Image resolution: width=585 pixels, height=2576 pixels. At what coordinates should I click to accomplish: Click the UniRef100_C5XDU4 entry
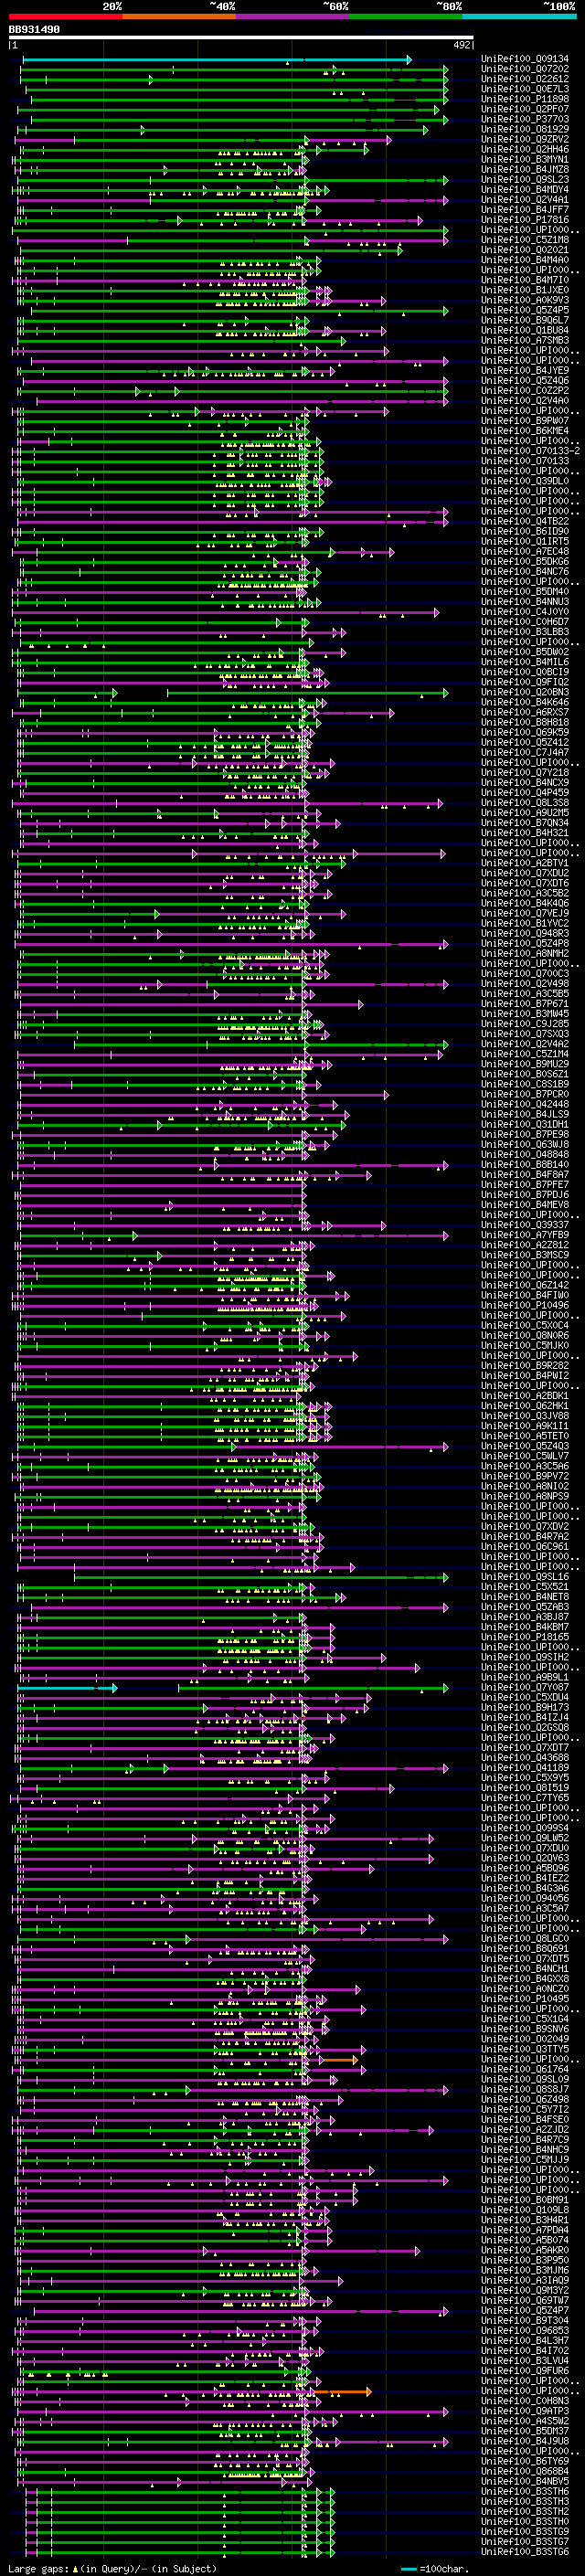click(524, 1697)
